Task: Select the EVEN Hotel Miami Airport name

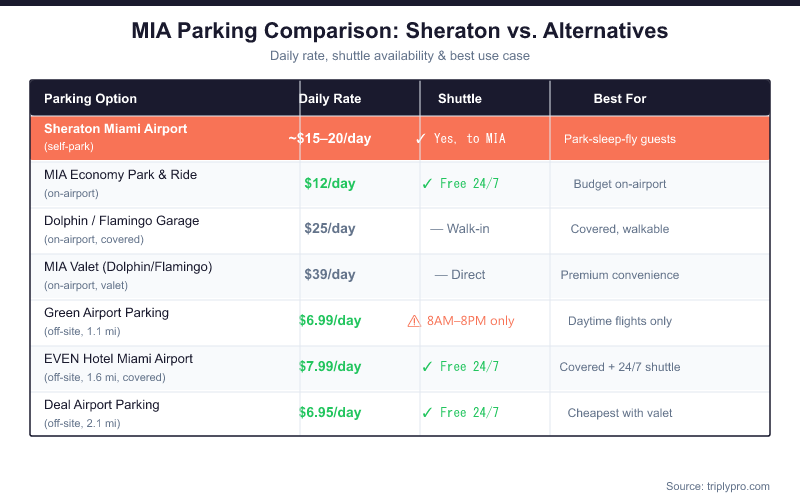Action: coord(119,359)
